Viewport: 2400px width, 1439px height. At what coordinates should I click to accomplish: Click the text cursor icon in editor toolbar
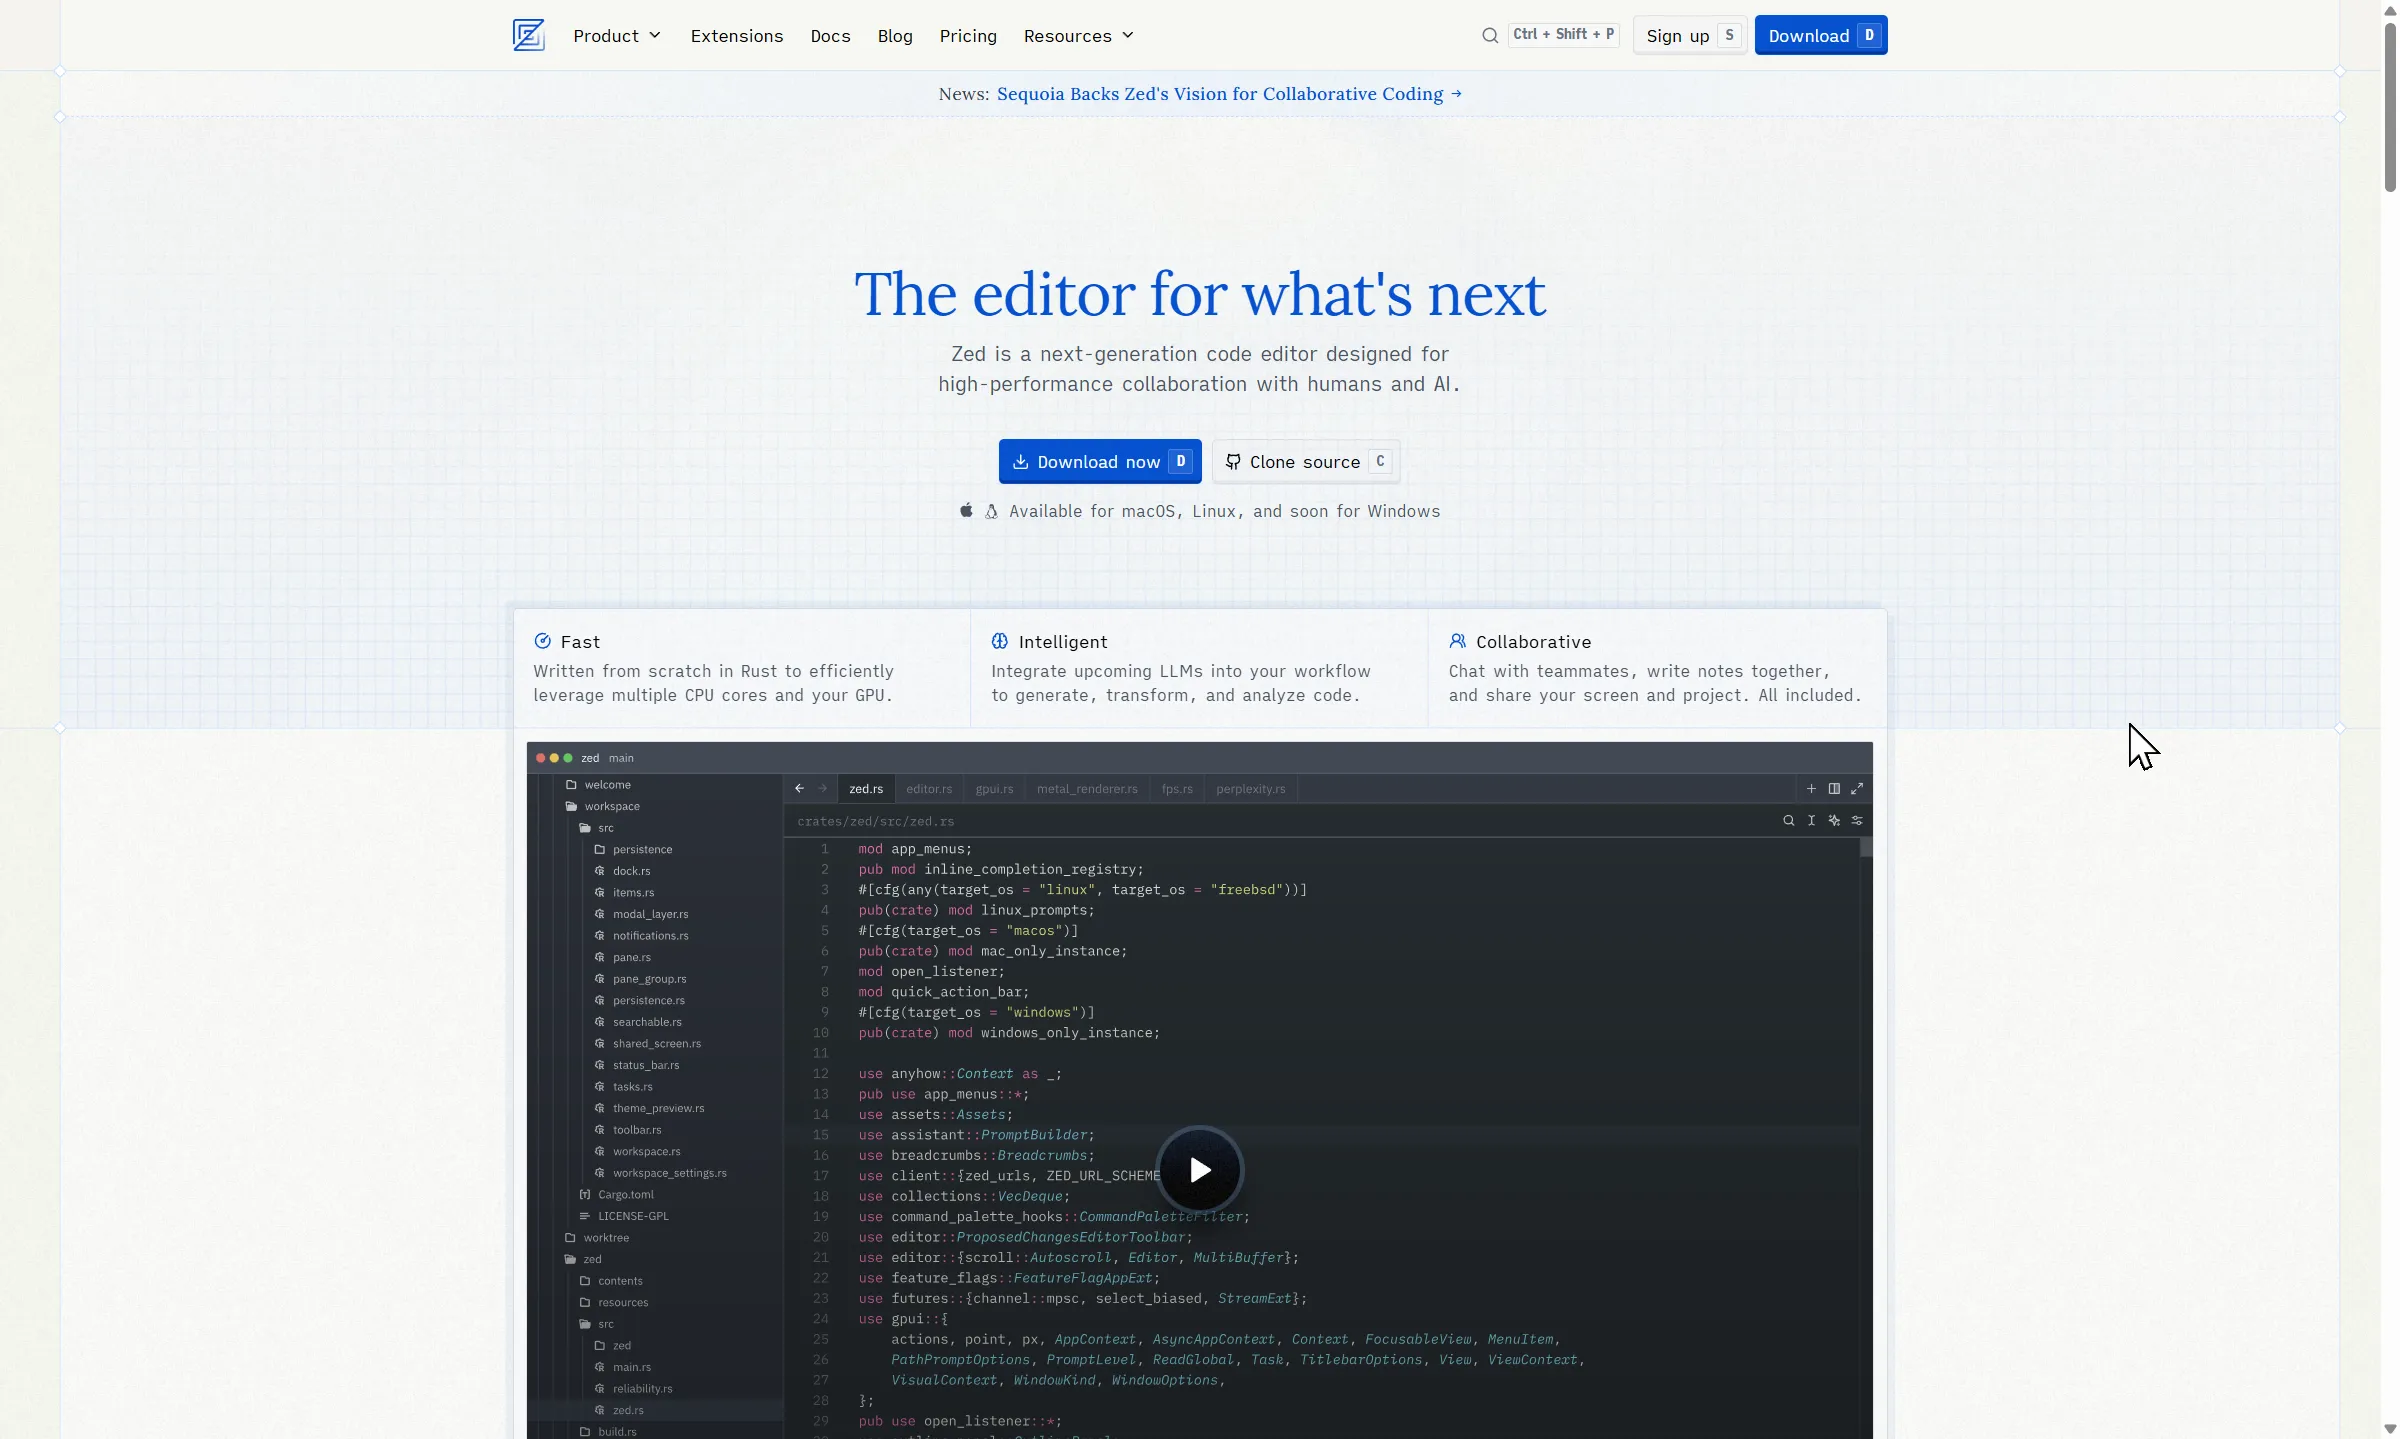pos(1811,821)
